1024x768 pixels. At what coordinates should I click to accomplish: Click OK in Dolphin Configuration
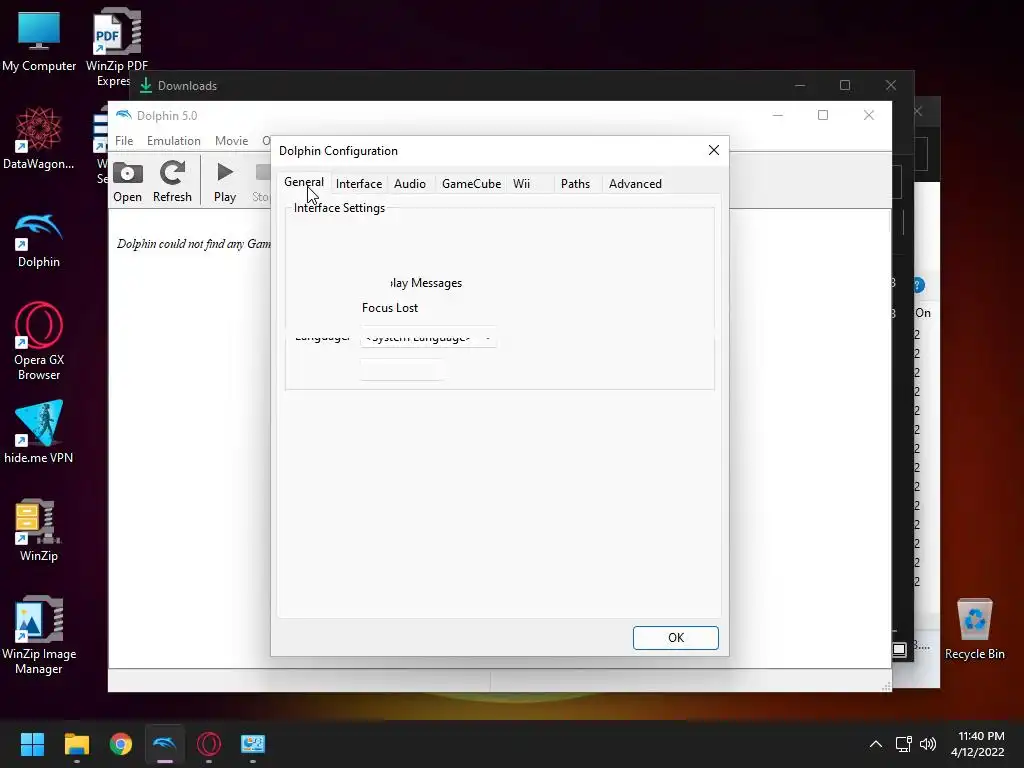675,637
